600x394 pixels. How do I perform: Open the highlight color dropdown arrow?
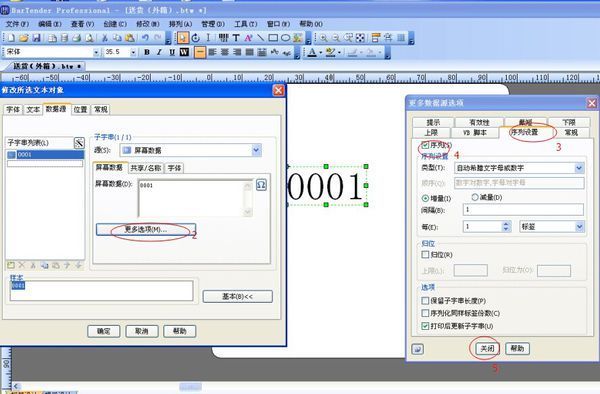point(339,52)
